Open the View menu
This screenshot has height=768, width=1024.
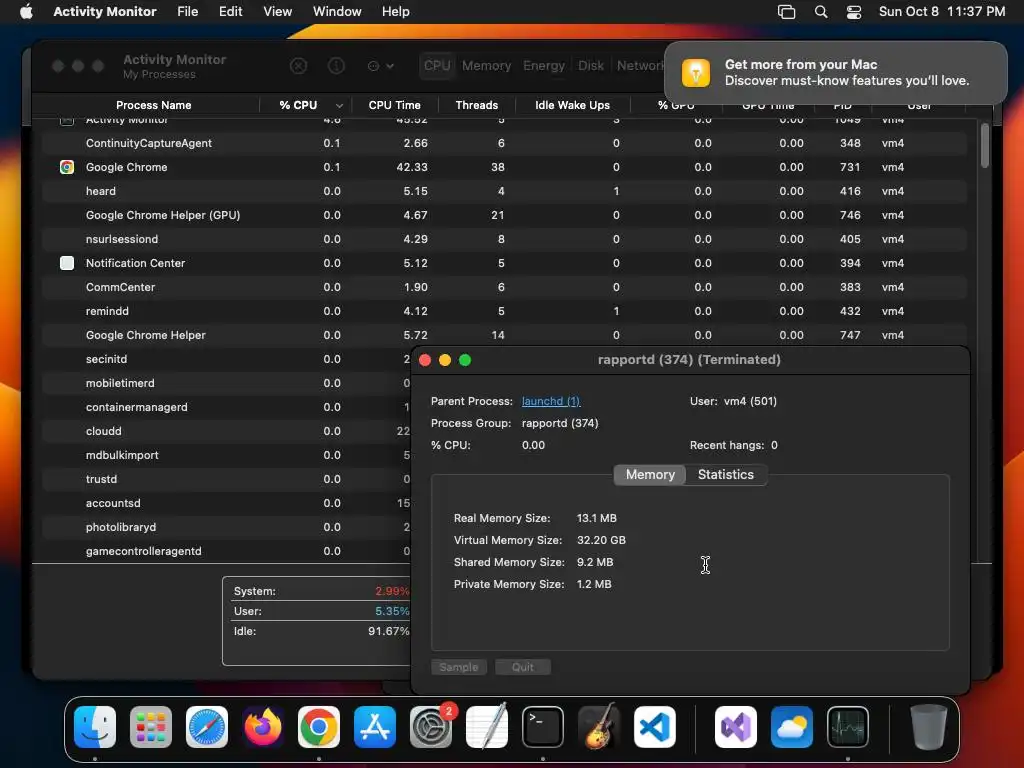click(x=278, y=11)
